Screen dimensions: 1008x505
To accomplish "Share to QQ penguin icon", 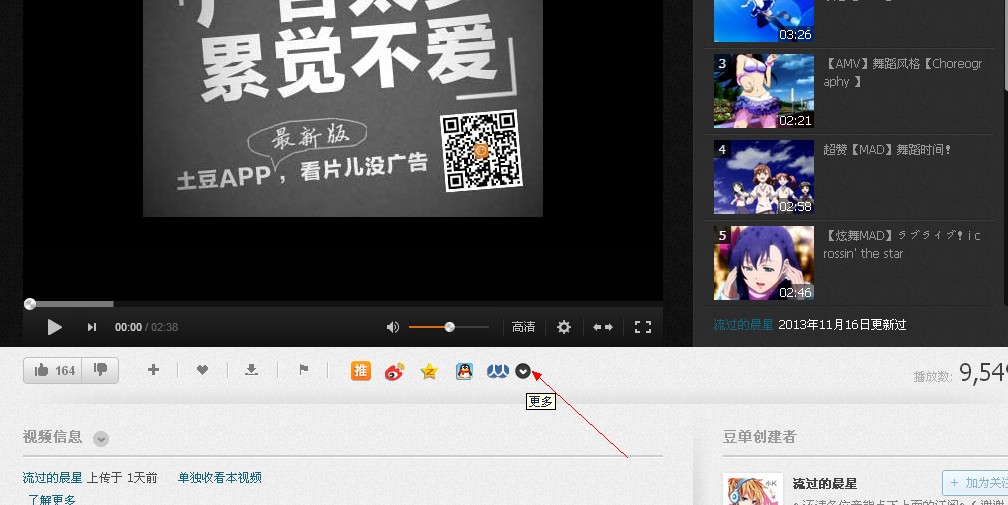I will coord(464,371).
